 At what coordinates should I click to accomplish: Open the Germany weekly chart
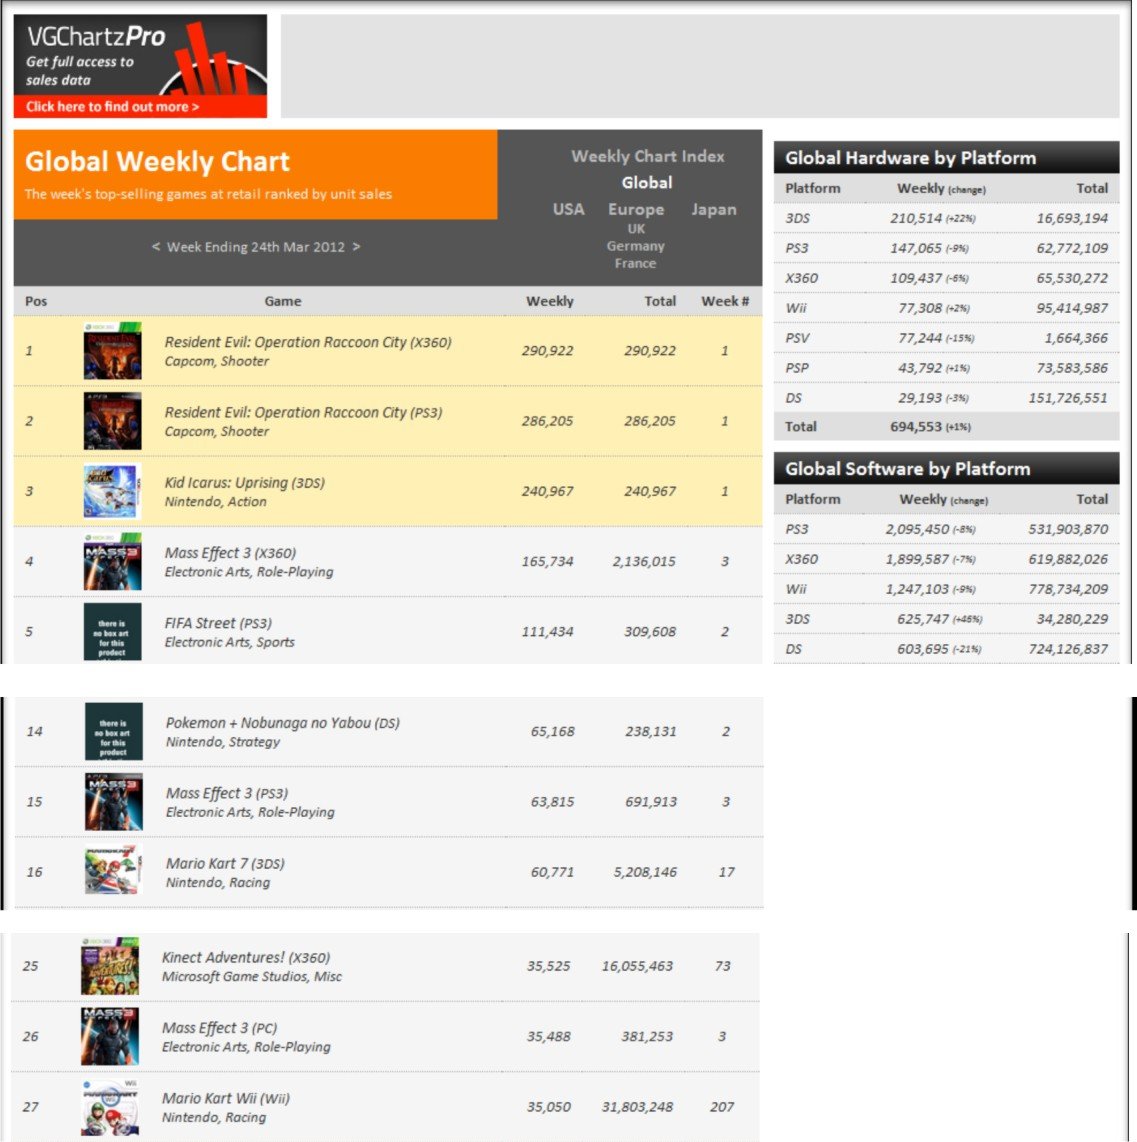pos(635,246)
